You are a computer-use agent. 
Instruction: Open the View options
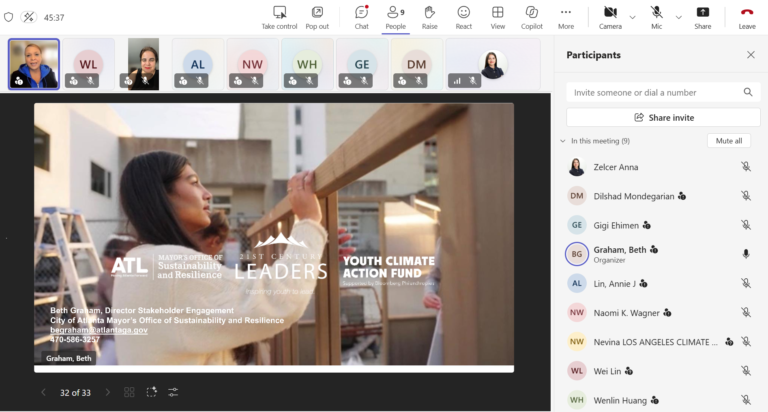pos(498,18)
